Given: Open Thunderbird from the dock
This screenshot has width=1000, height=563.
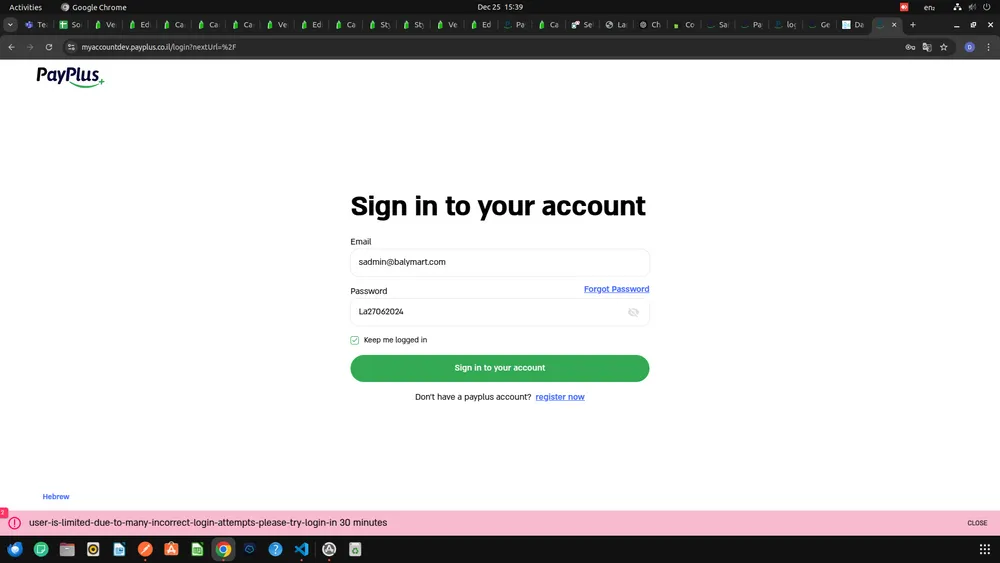Looking at the screenshot, I should pos(15,549).
